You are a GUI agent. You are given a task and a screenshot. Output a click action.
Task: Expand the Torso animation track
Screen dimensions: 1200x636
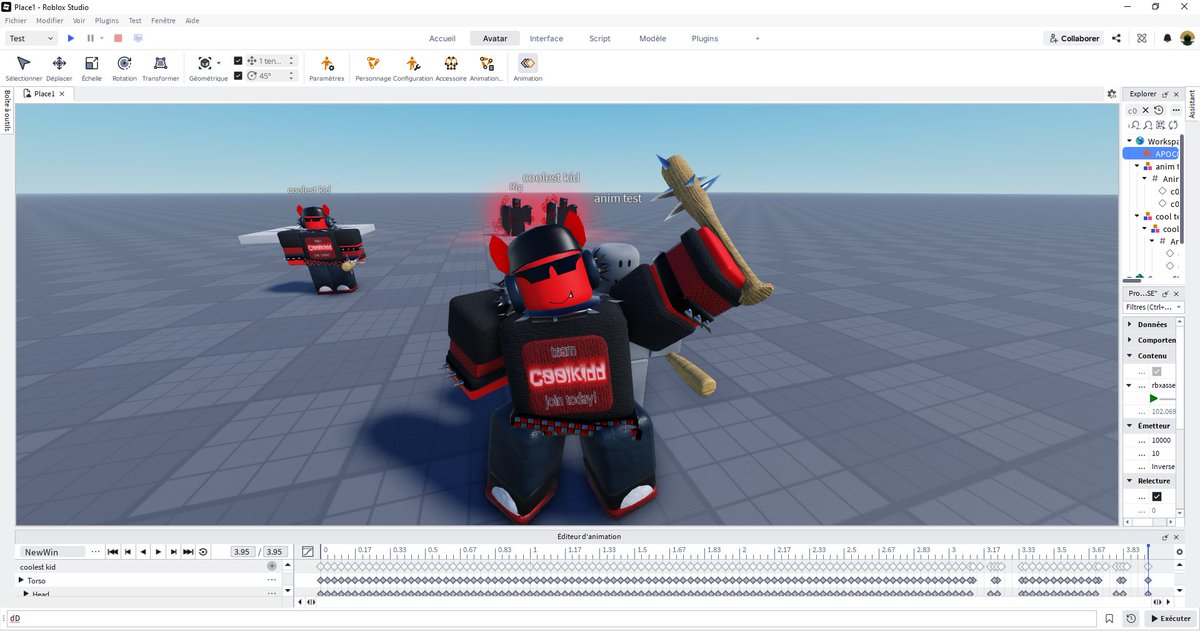[x=21, y=580]
